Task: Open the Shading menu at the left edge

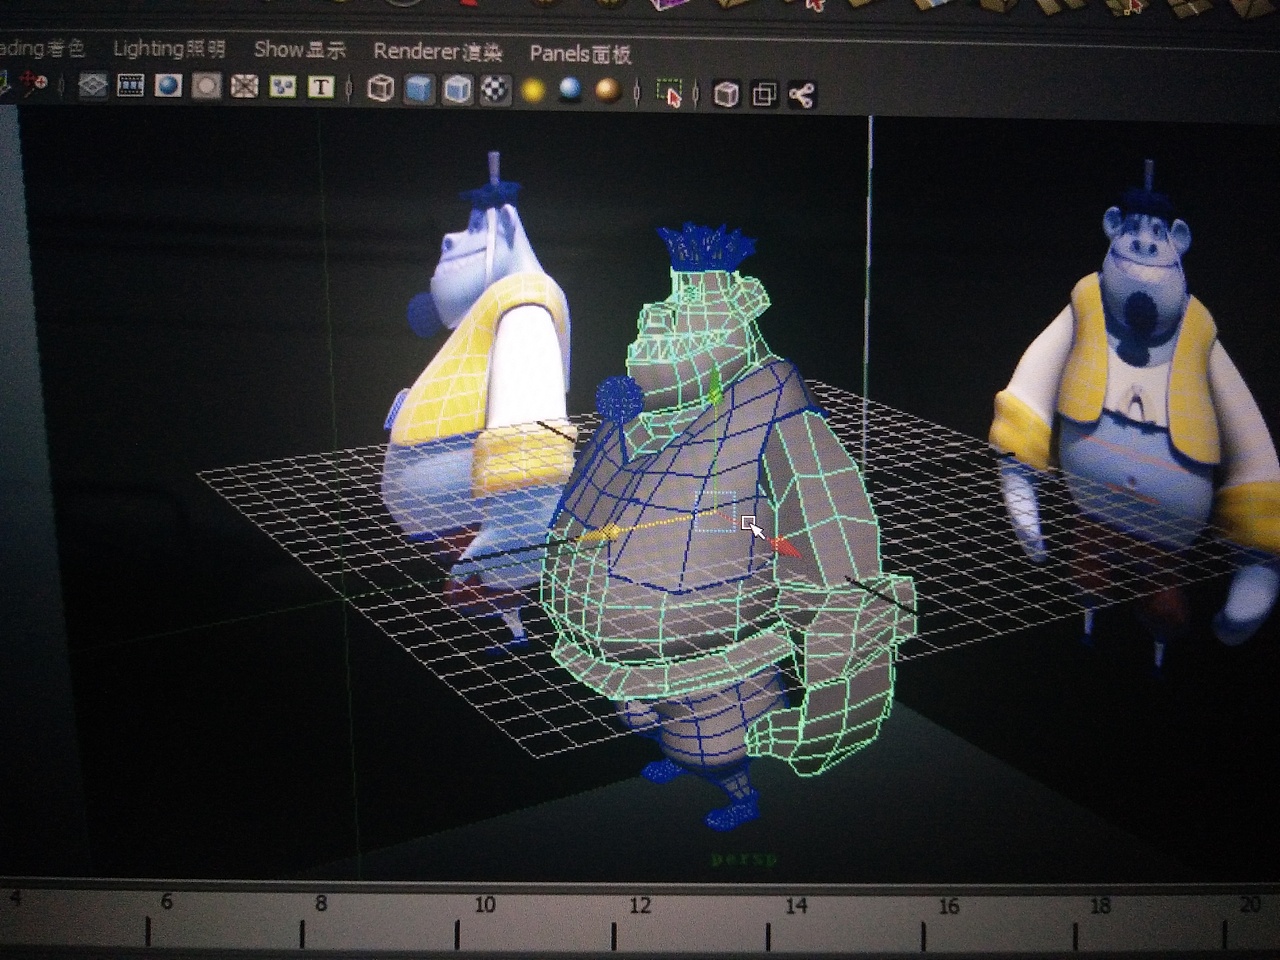Action: coord(42,47)
